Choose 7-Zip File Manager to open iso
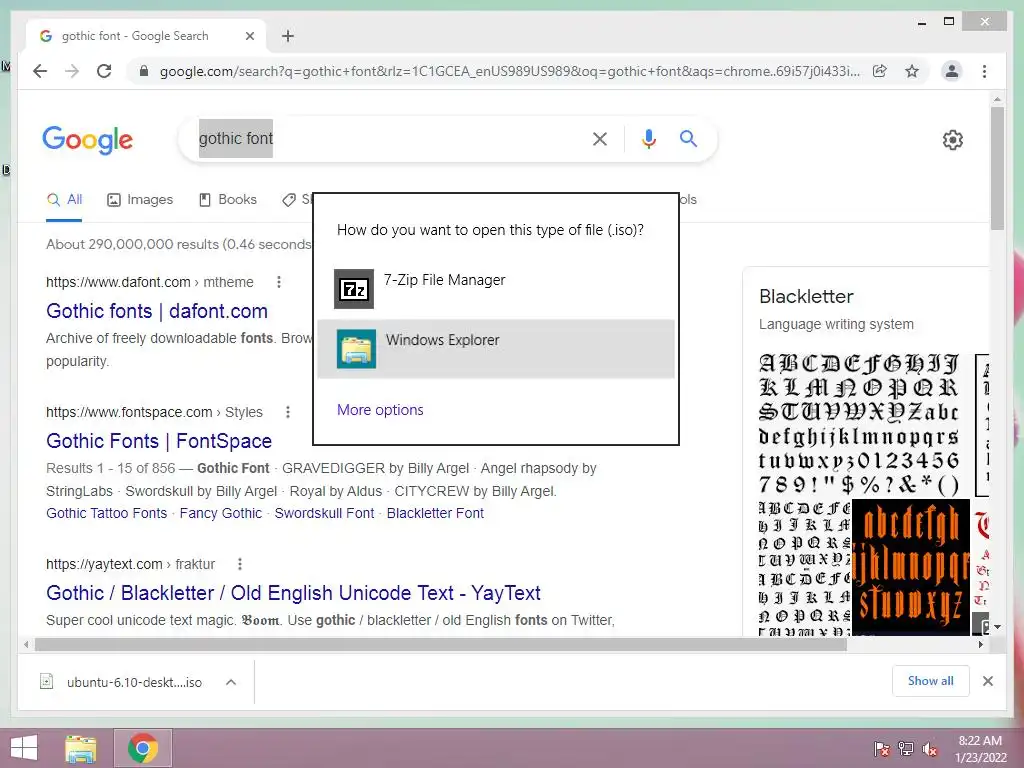The height and width of the screenshot is (768, 1024). coord(496,288)
